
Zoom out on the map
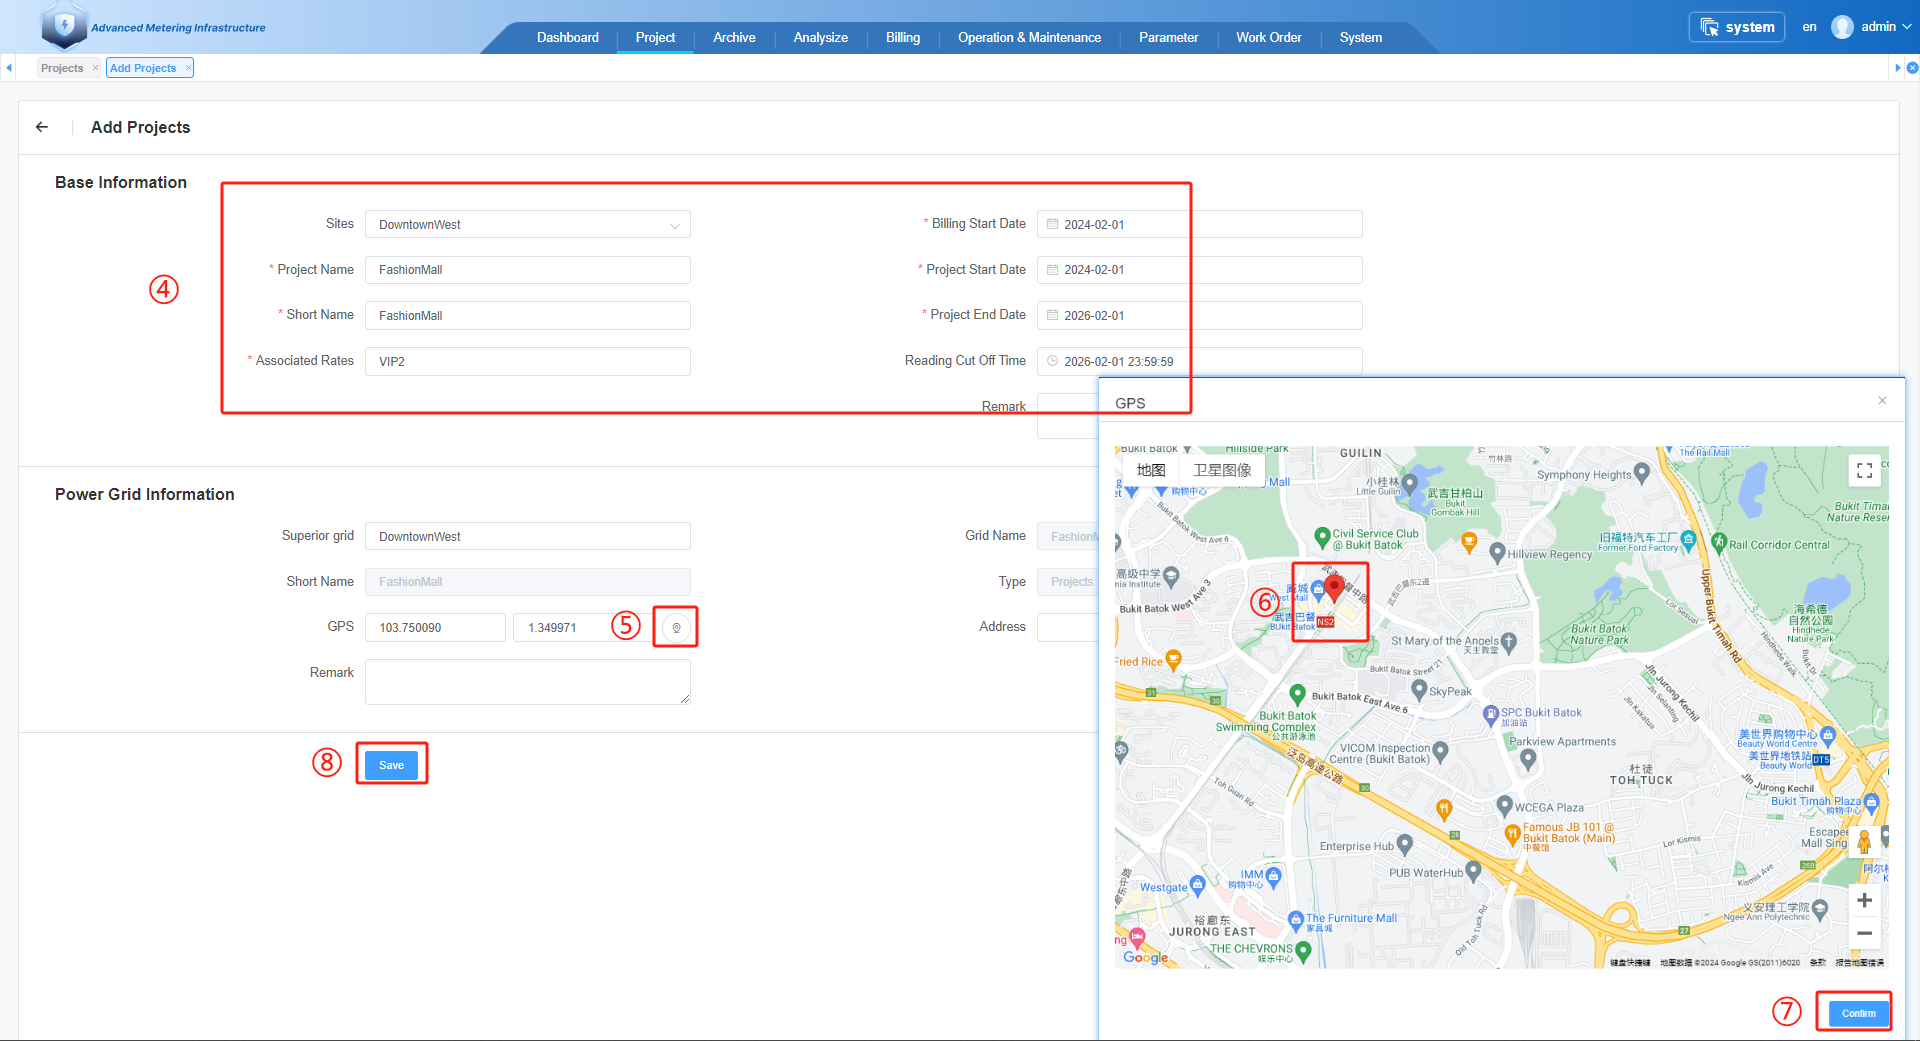click(1864, 933)
